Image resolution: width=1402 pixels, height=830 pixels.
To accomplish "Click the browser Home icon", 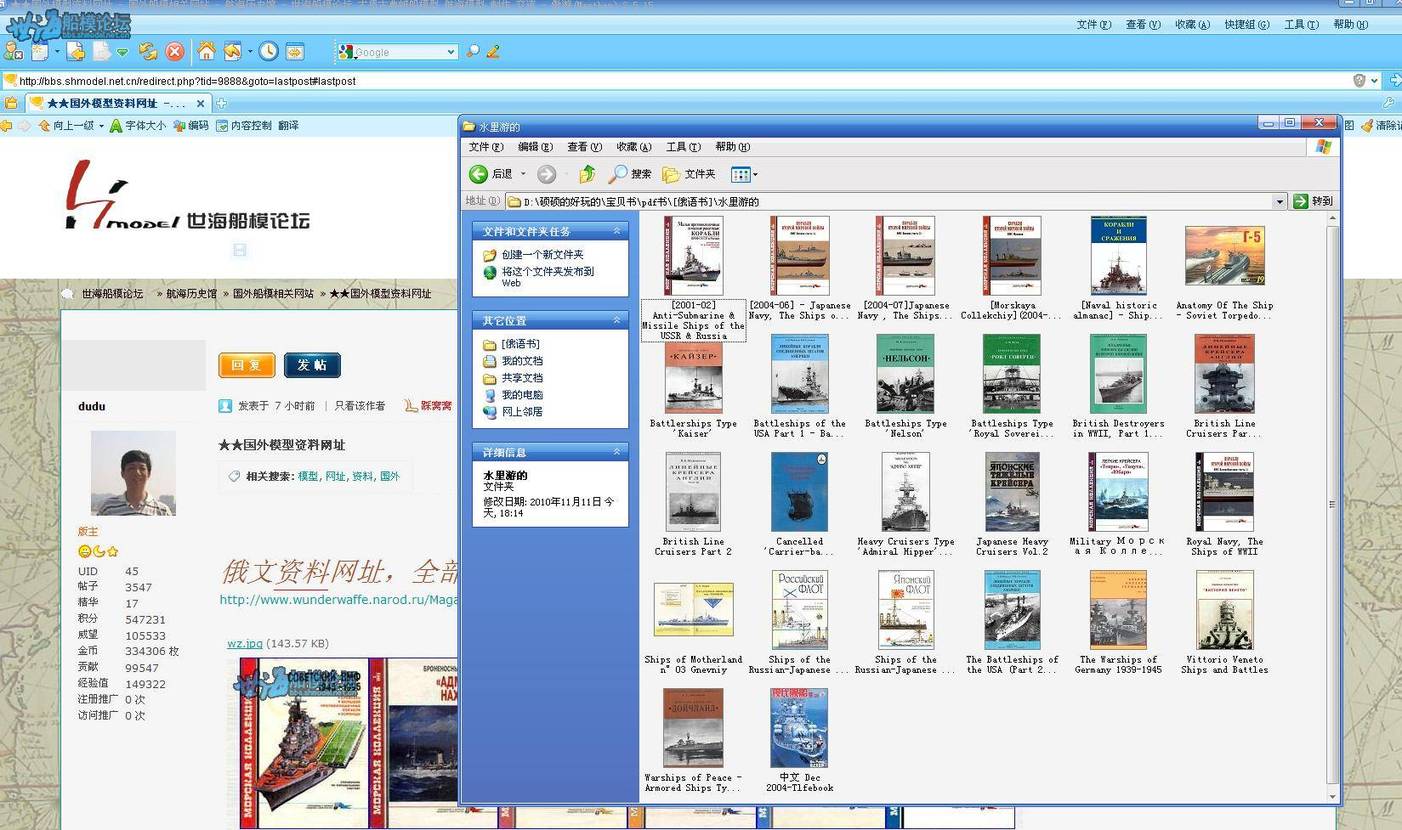I will coord(206,51).
